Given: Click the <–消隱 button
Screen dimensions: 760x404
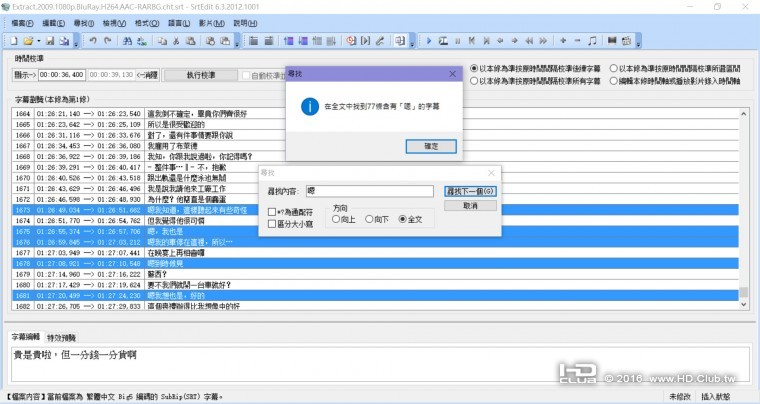Looking at the screenshot, I should coord(147,75).
